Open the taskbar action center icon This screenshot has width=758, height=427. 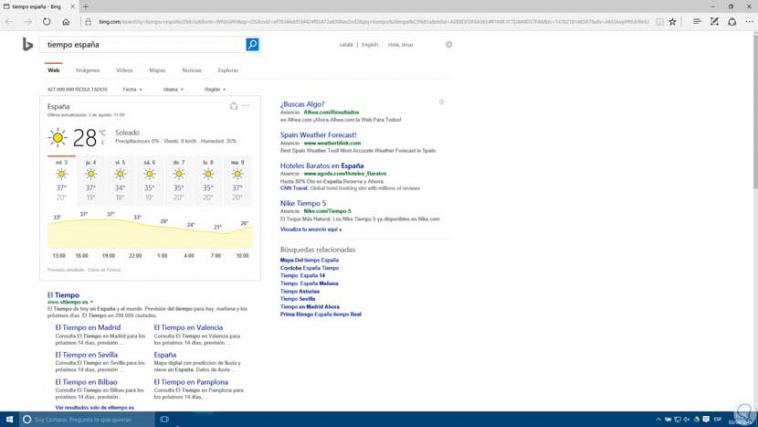coord(706,419)
